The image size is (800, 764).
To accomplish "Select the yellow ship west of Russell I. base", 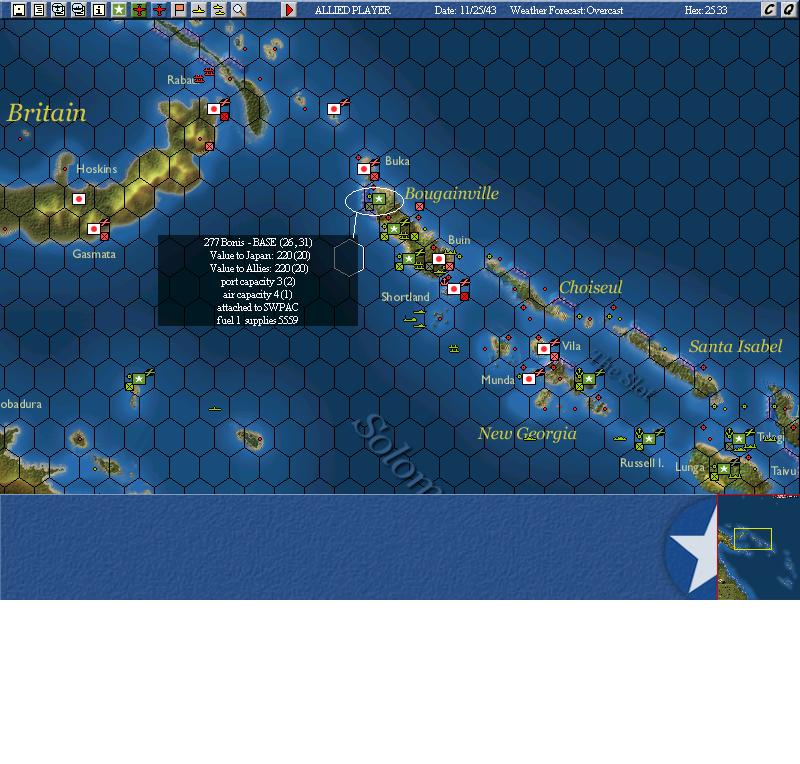I will click(619, 438).
